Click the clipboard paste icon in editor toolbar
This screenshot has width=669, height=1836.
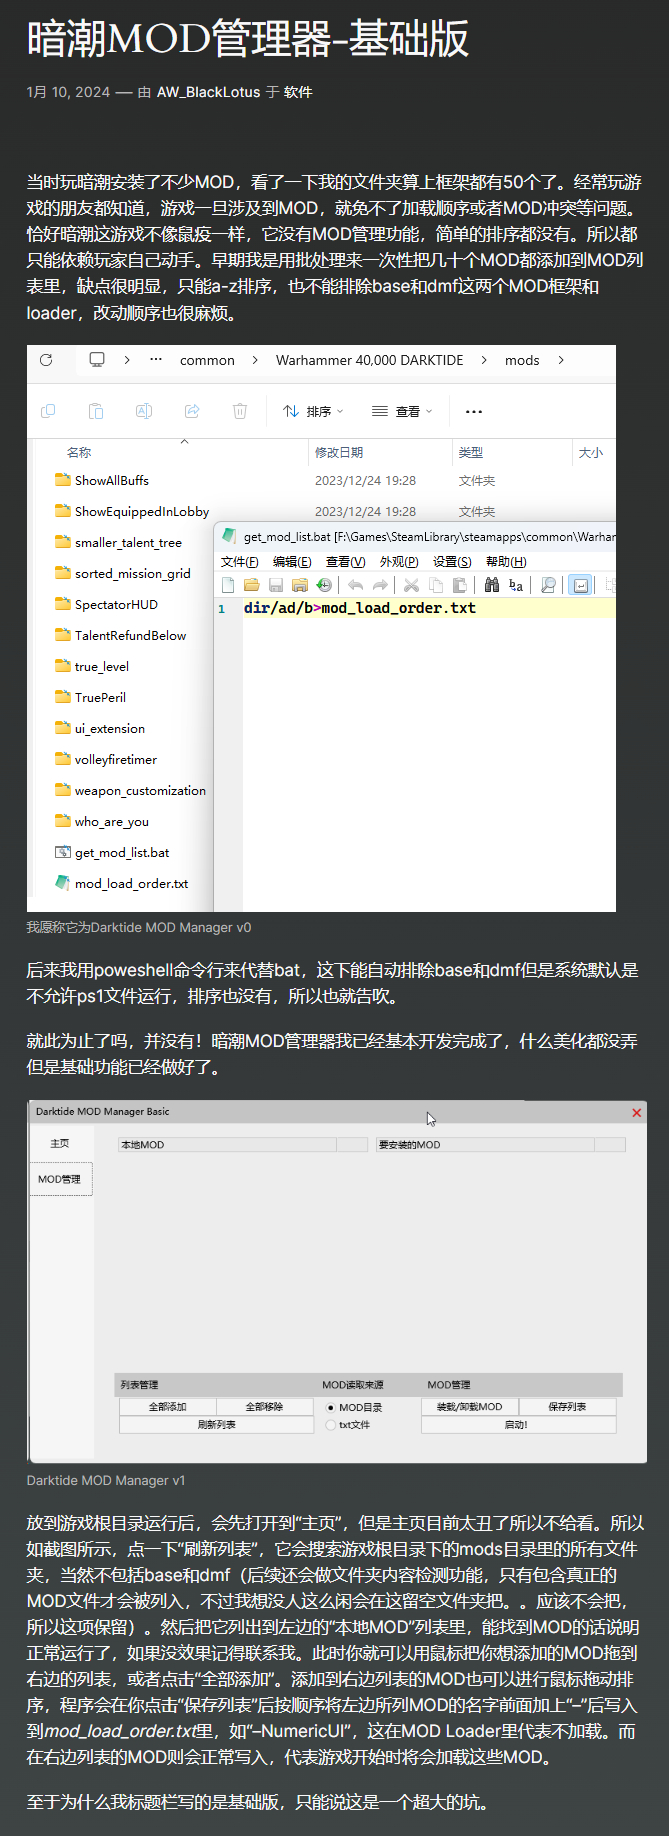click(459, 585)
